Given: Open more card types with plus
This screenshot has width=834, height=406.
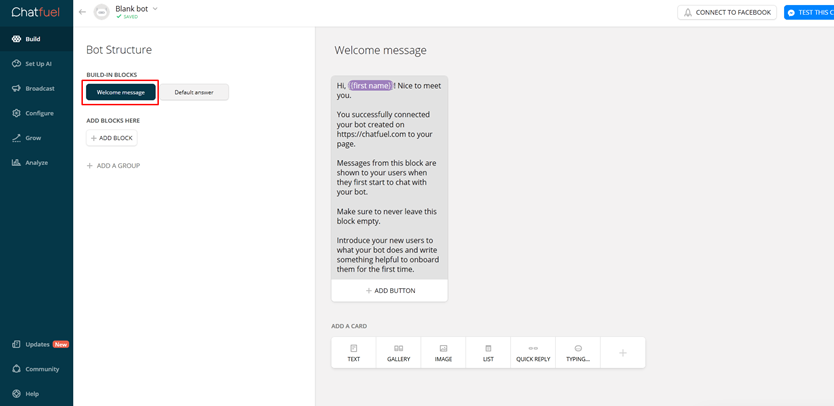Looking at the screenshot, I should 623,353.
